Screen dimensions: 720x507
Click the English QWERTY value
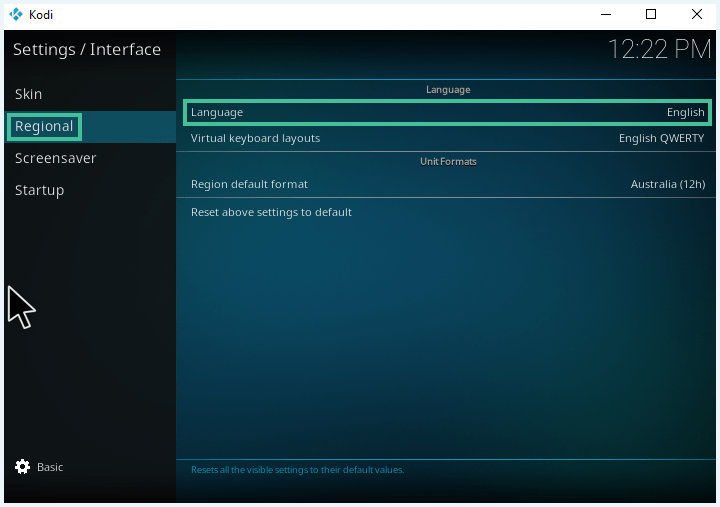(x=661, y=138)
